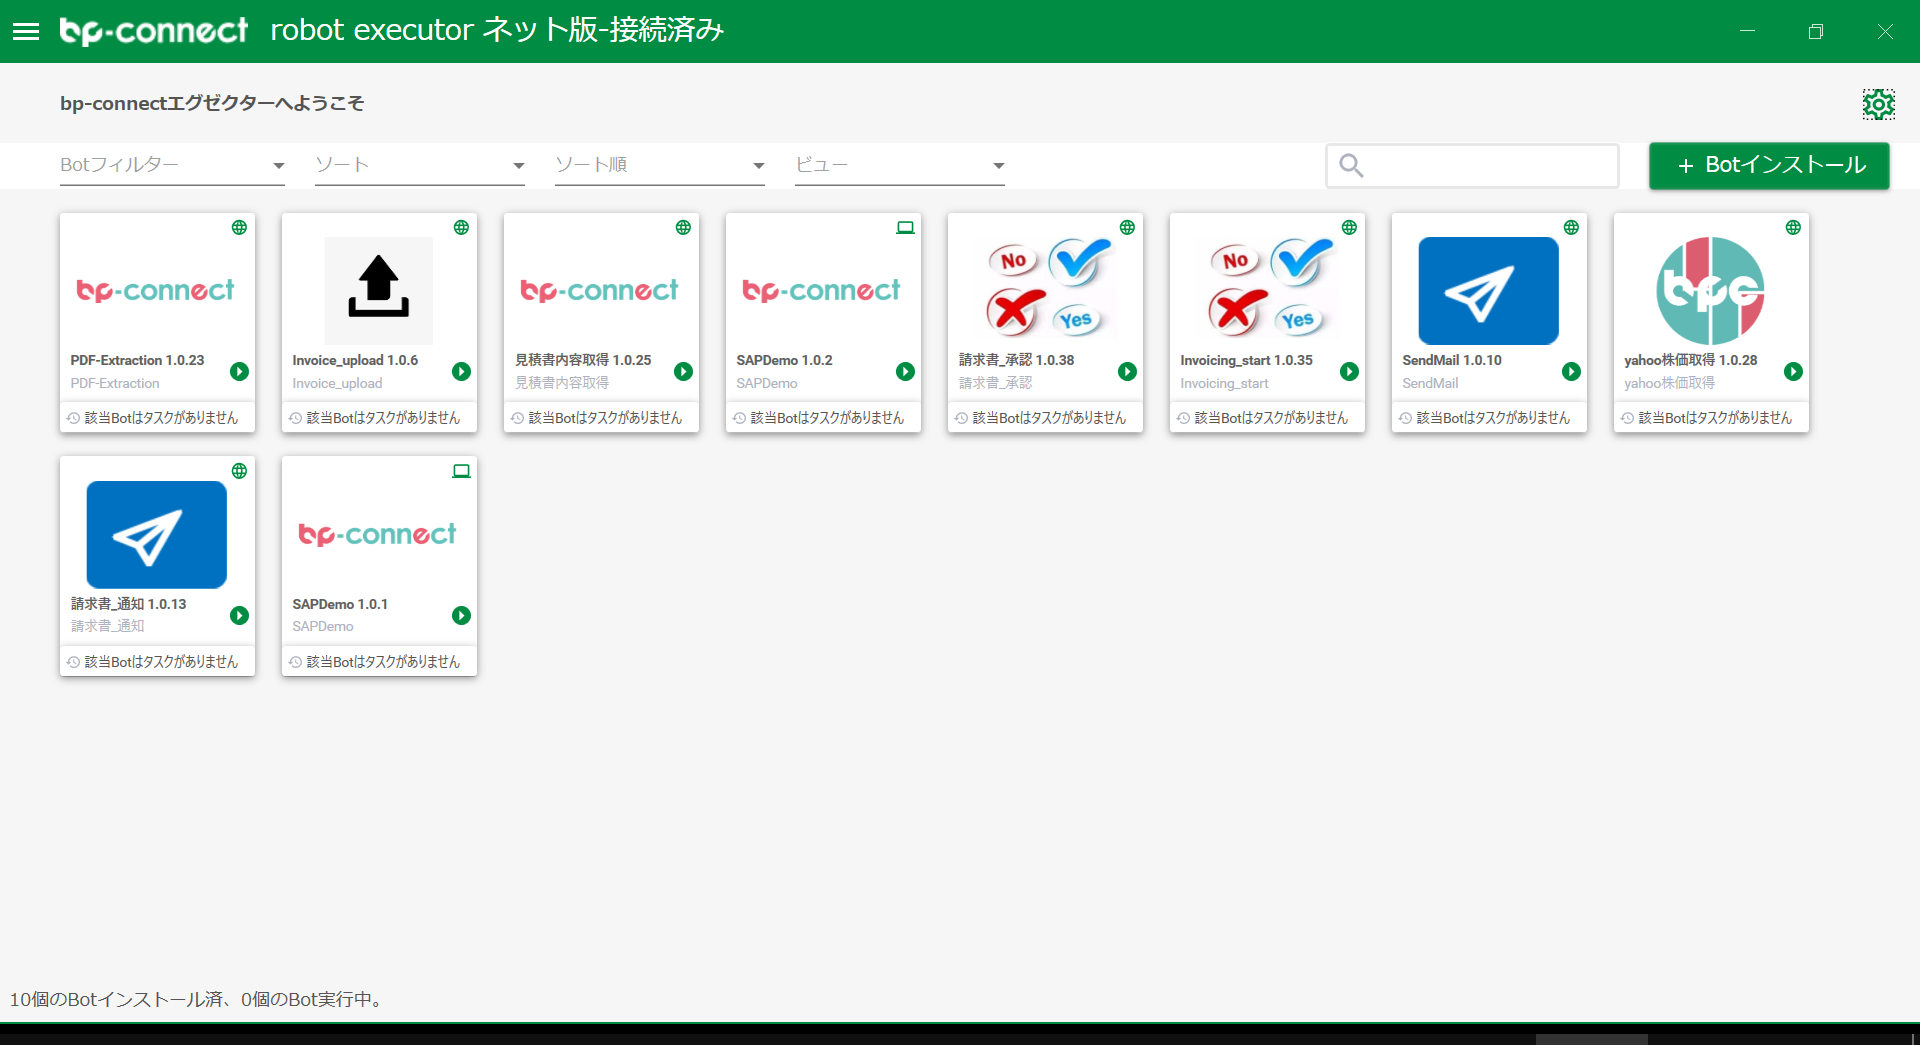
Task: Click globe icon on 見積書内容取得 card
Action: click(683, 227)
